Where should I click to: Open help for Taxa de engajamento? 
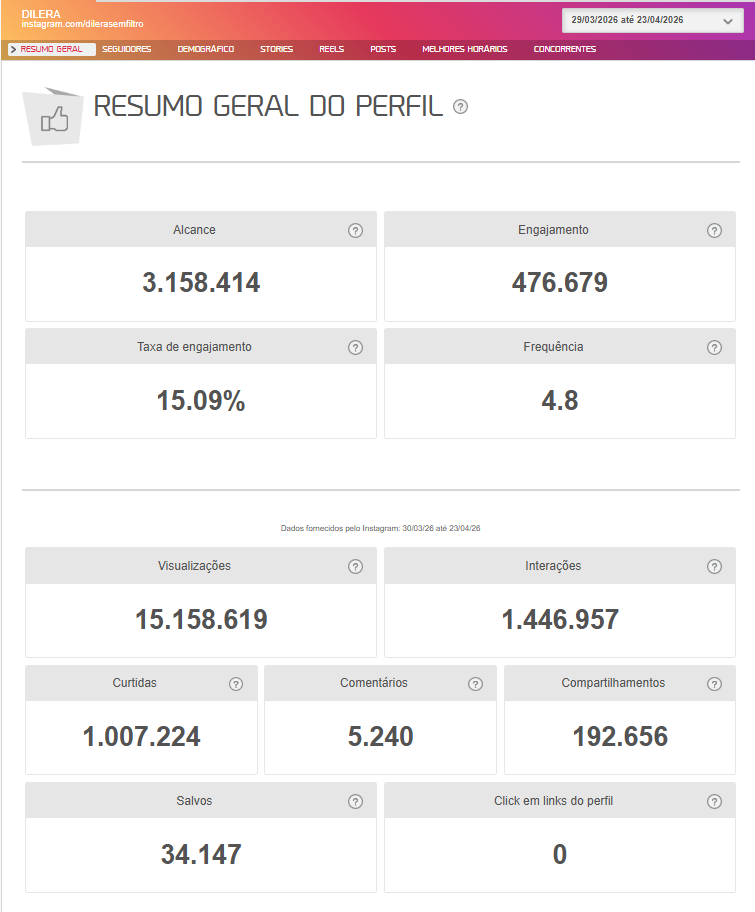tap(355, 347)
